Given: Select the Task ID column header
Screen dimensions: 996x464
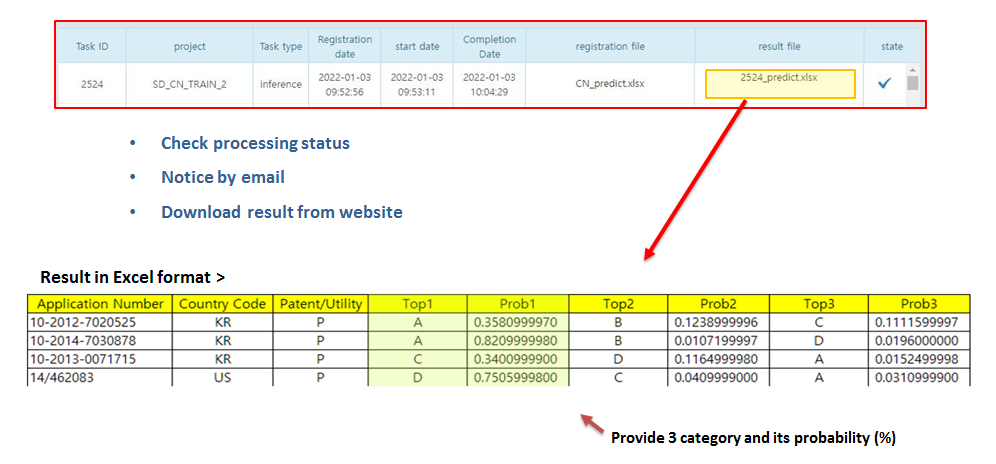Looking at the screenshot, I should point(92,46).
